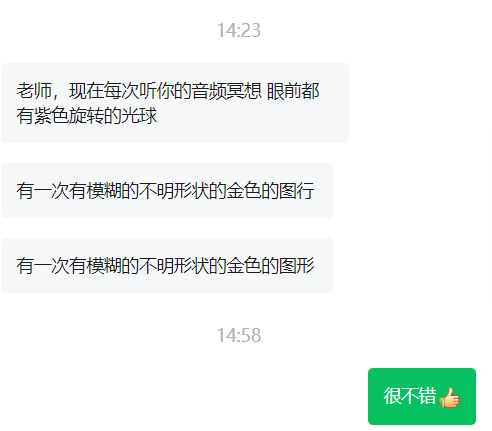Click the word 老师 in first message

[34, 91]
